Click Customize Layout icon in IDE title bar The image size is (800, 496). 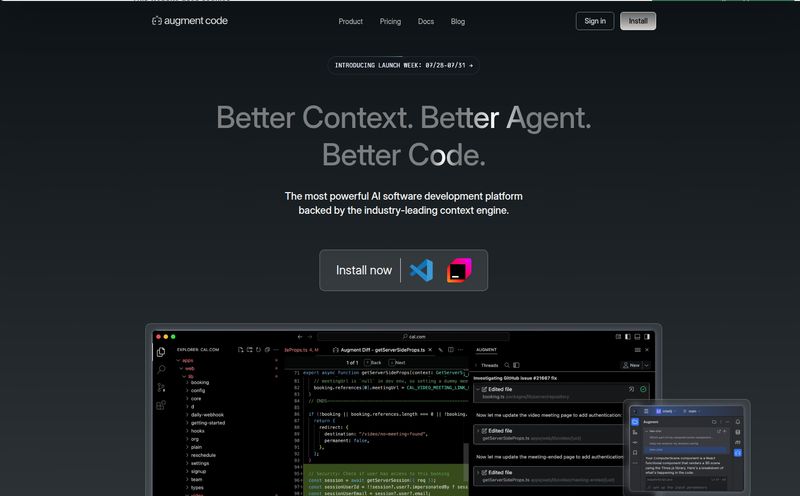point(618,337)
